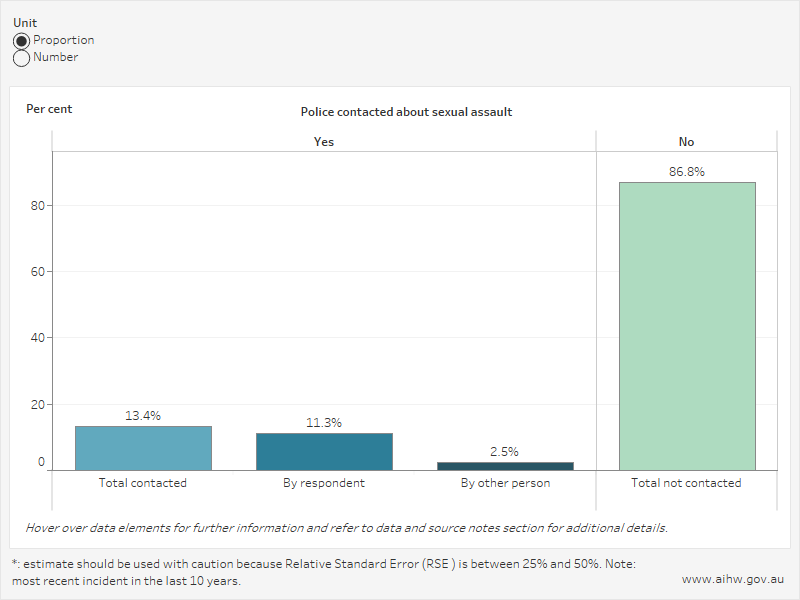The image size is (800, 600).
Task: Click the By other person axis label
Action: point(505,483)
